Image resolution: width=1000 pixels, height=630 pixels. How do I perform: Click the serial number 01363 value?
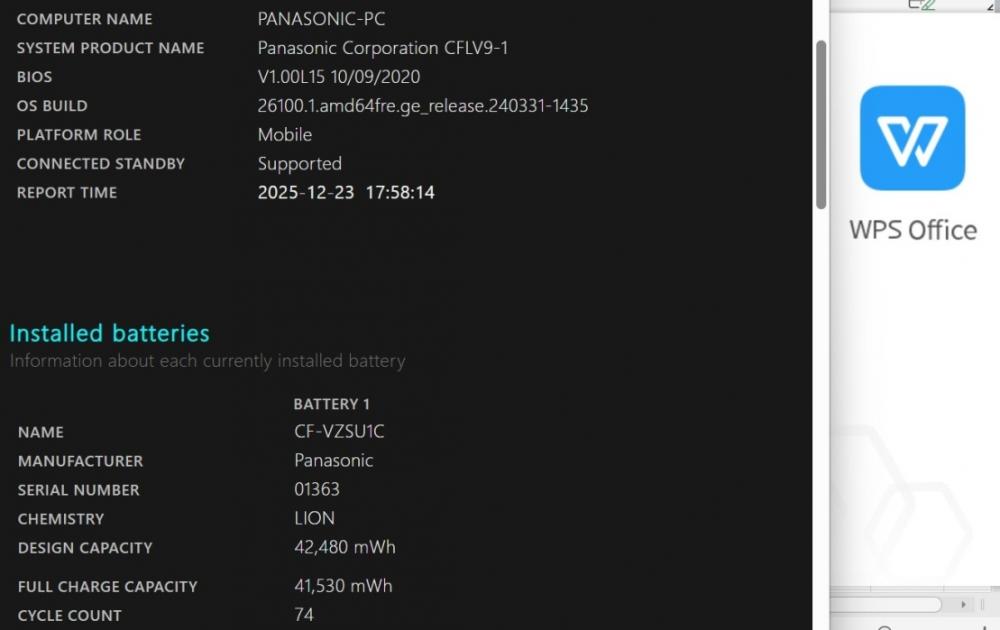coord(317,490)
